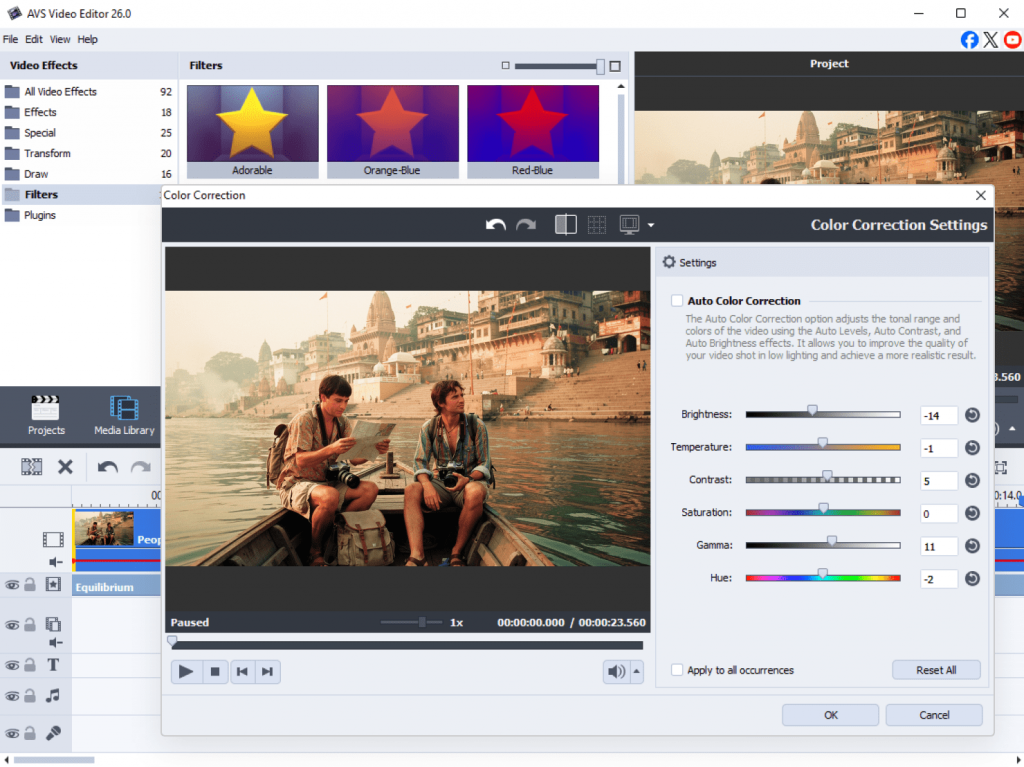This screenshot has width=1024, height=767.
Task: Jump to the next frame button
Action: click(x=267, y=672)
